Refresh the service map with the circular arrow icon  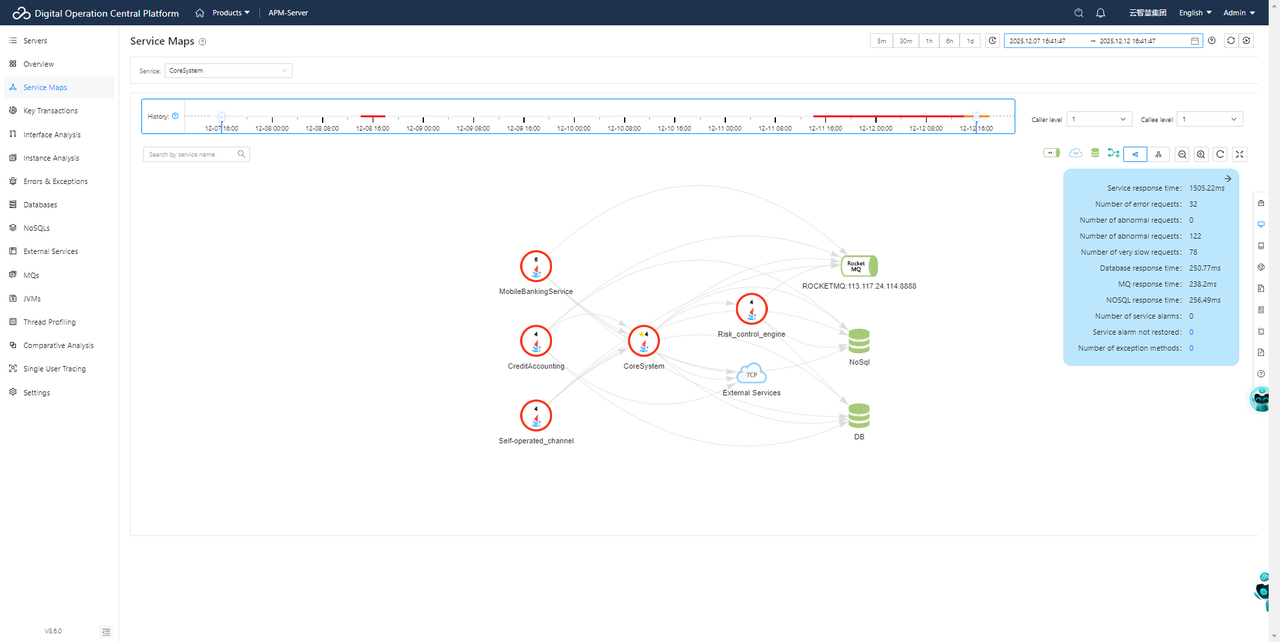click(x=1220, y=154)
